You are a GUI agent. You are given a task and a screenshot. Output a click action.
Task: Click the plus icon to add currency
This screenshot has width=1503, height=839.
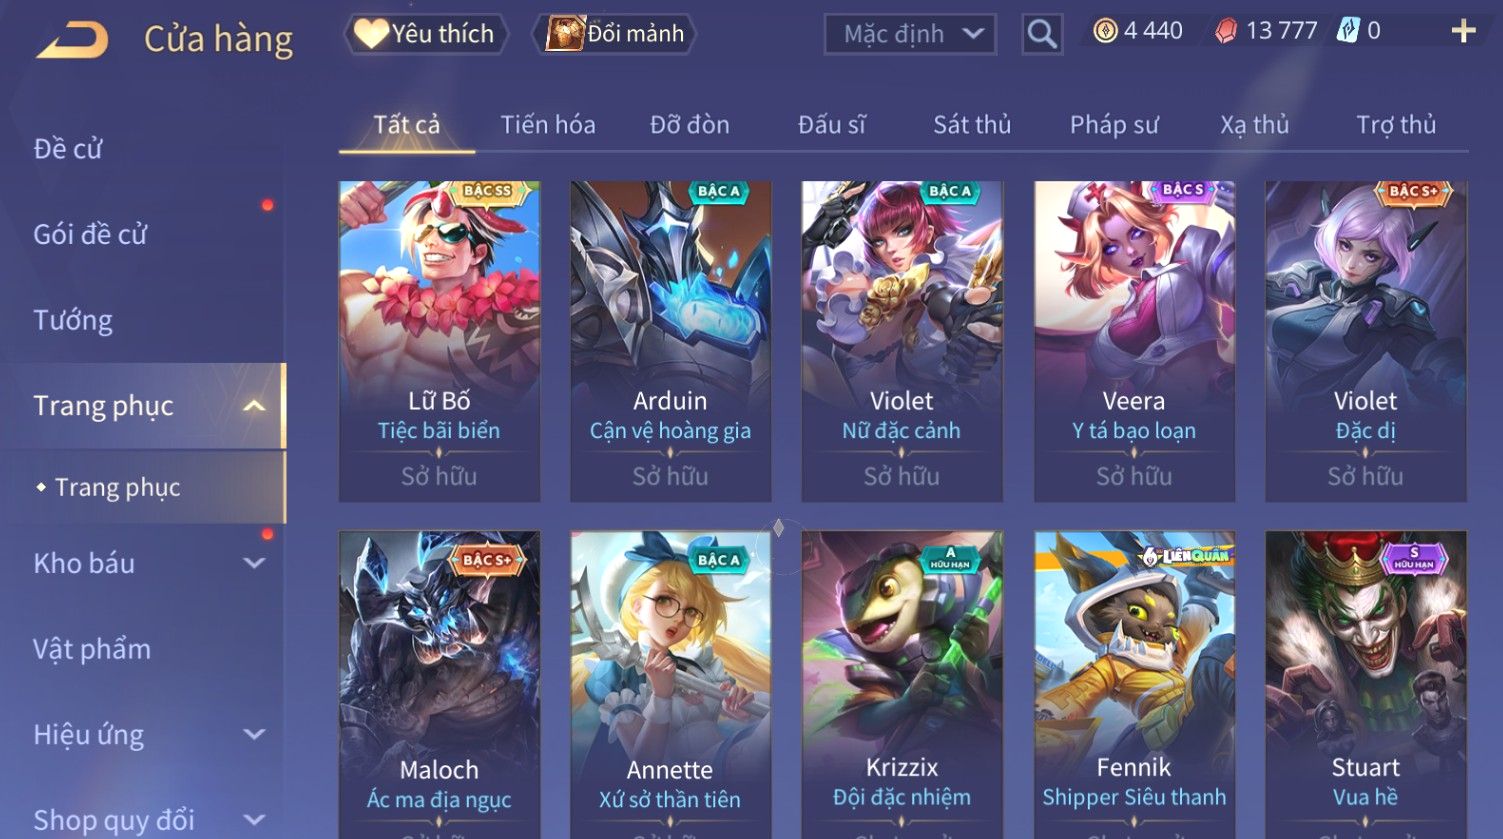click(1463, 32)
